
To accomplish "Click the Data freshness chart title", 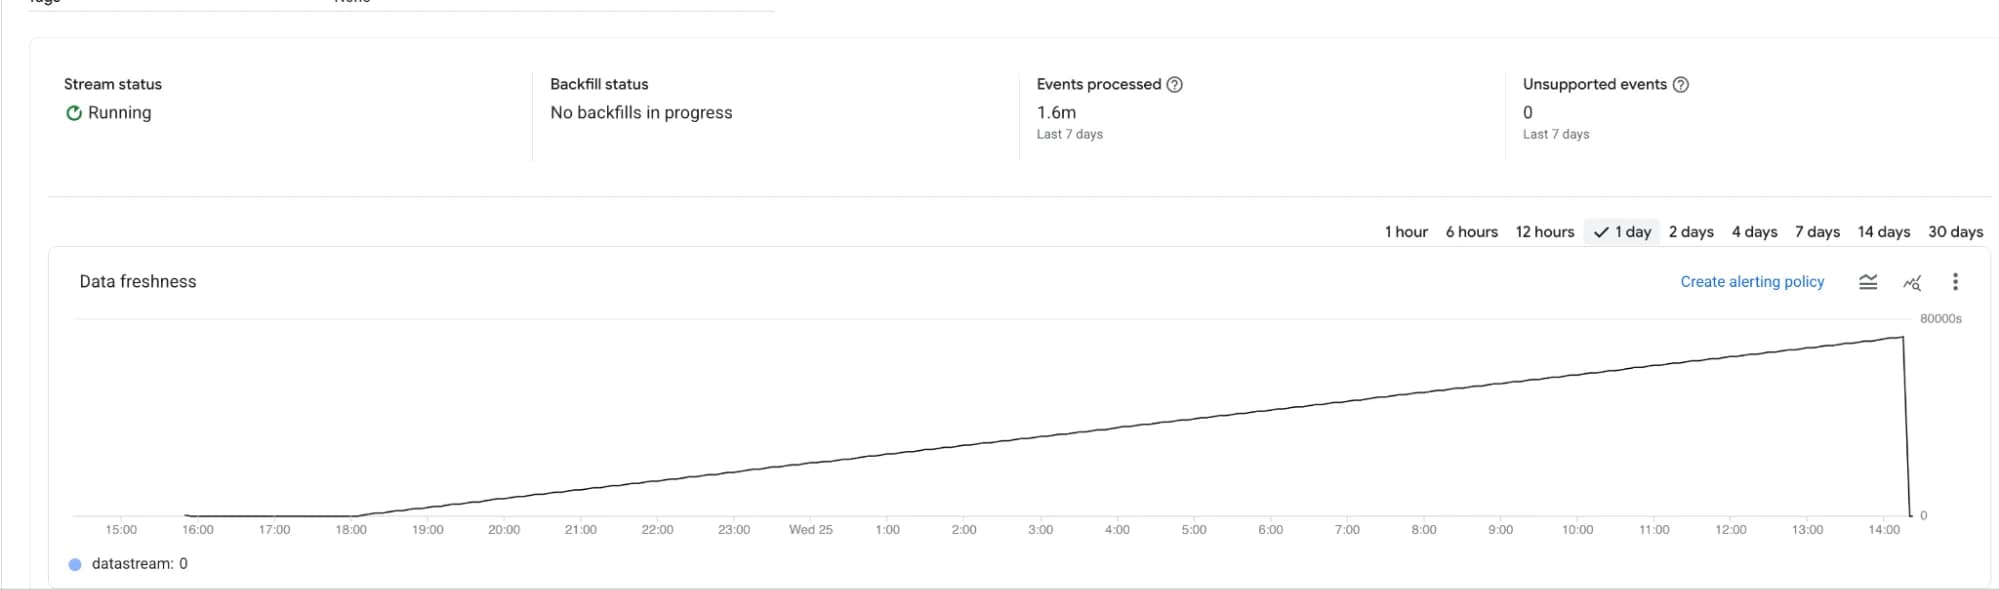I will click(138, 282).
